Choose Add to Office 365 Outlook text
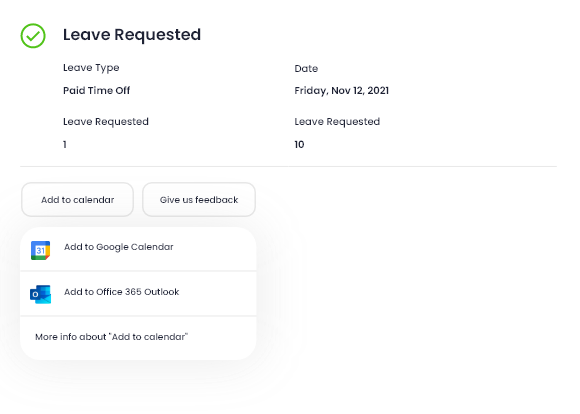 (x=122, y=292)
